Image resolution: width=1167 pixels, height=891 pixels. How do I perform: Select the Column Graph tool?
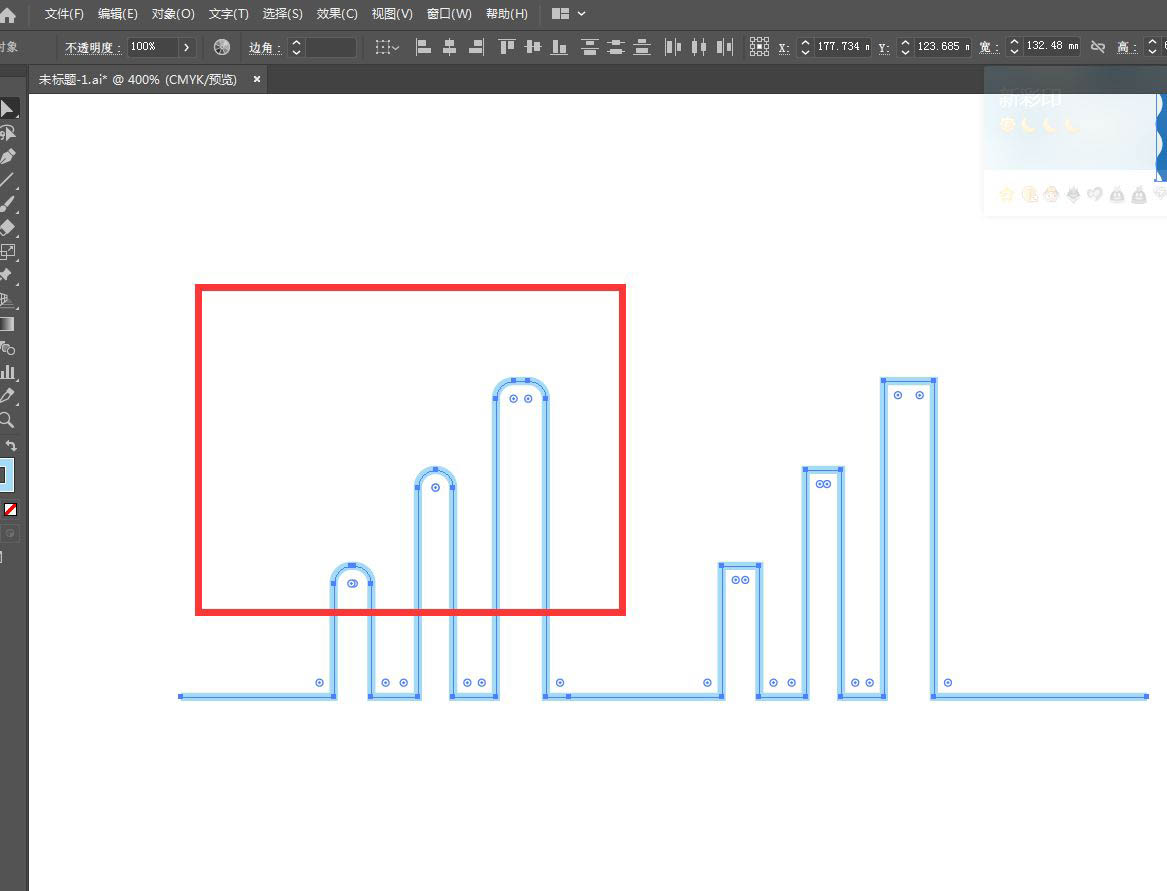click(x=7, y=371)
